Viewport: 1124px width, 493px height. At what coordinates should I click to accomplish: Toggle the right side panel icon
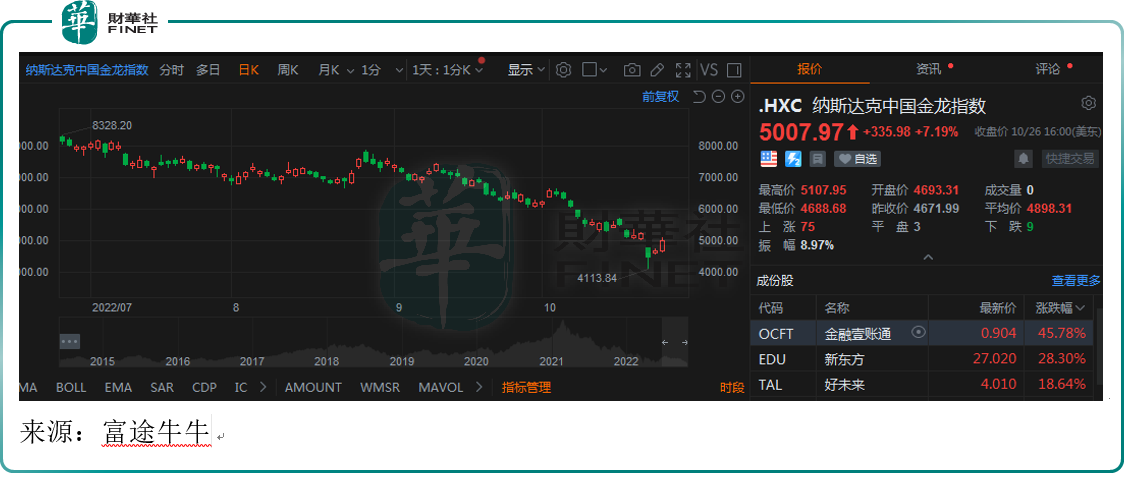point(733,70)
